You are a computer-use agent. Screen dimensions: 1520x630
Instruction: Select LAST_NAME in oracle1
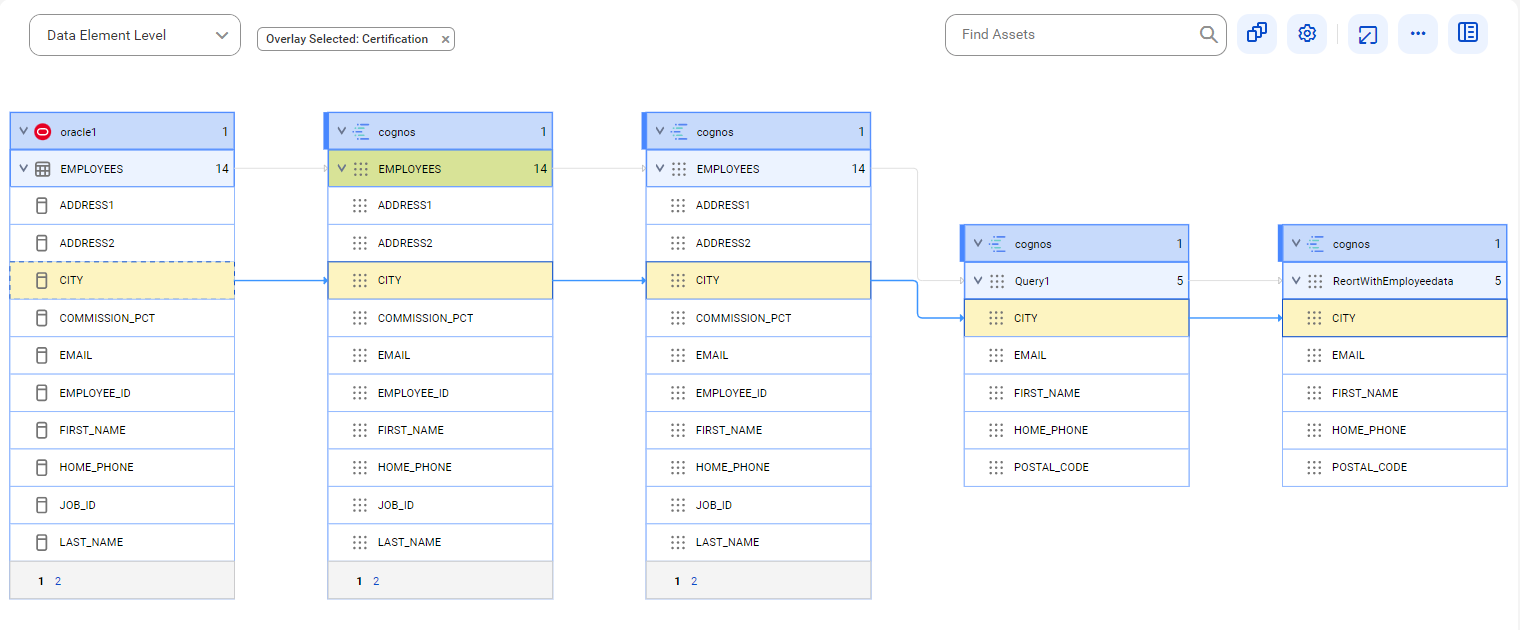tap(122, 542)
